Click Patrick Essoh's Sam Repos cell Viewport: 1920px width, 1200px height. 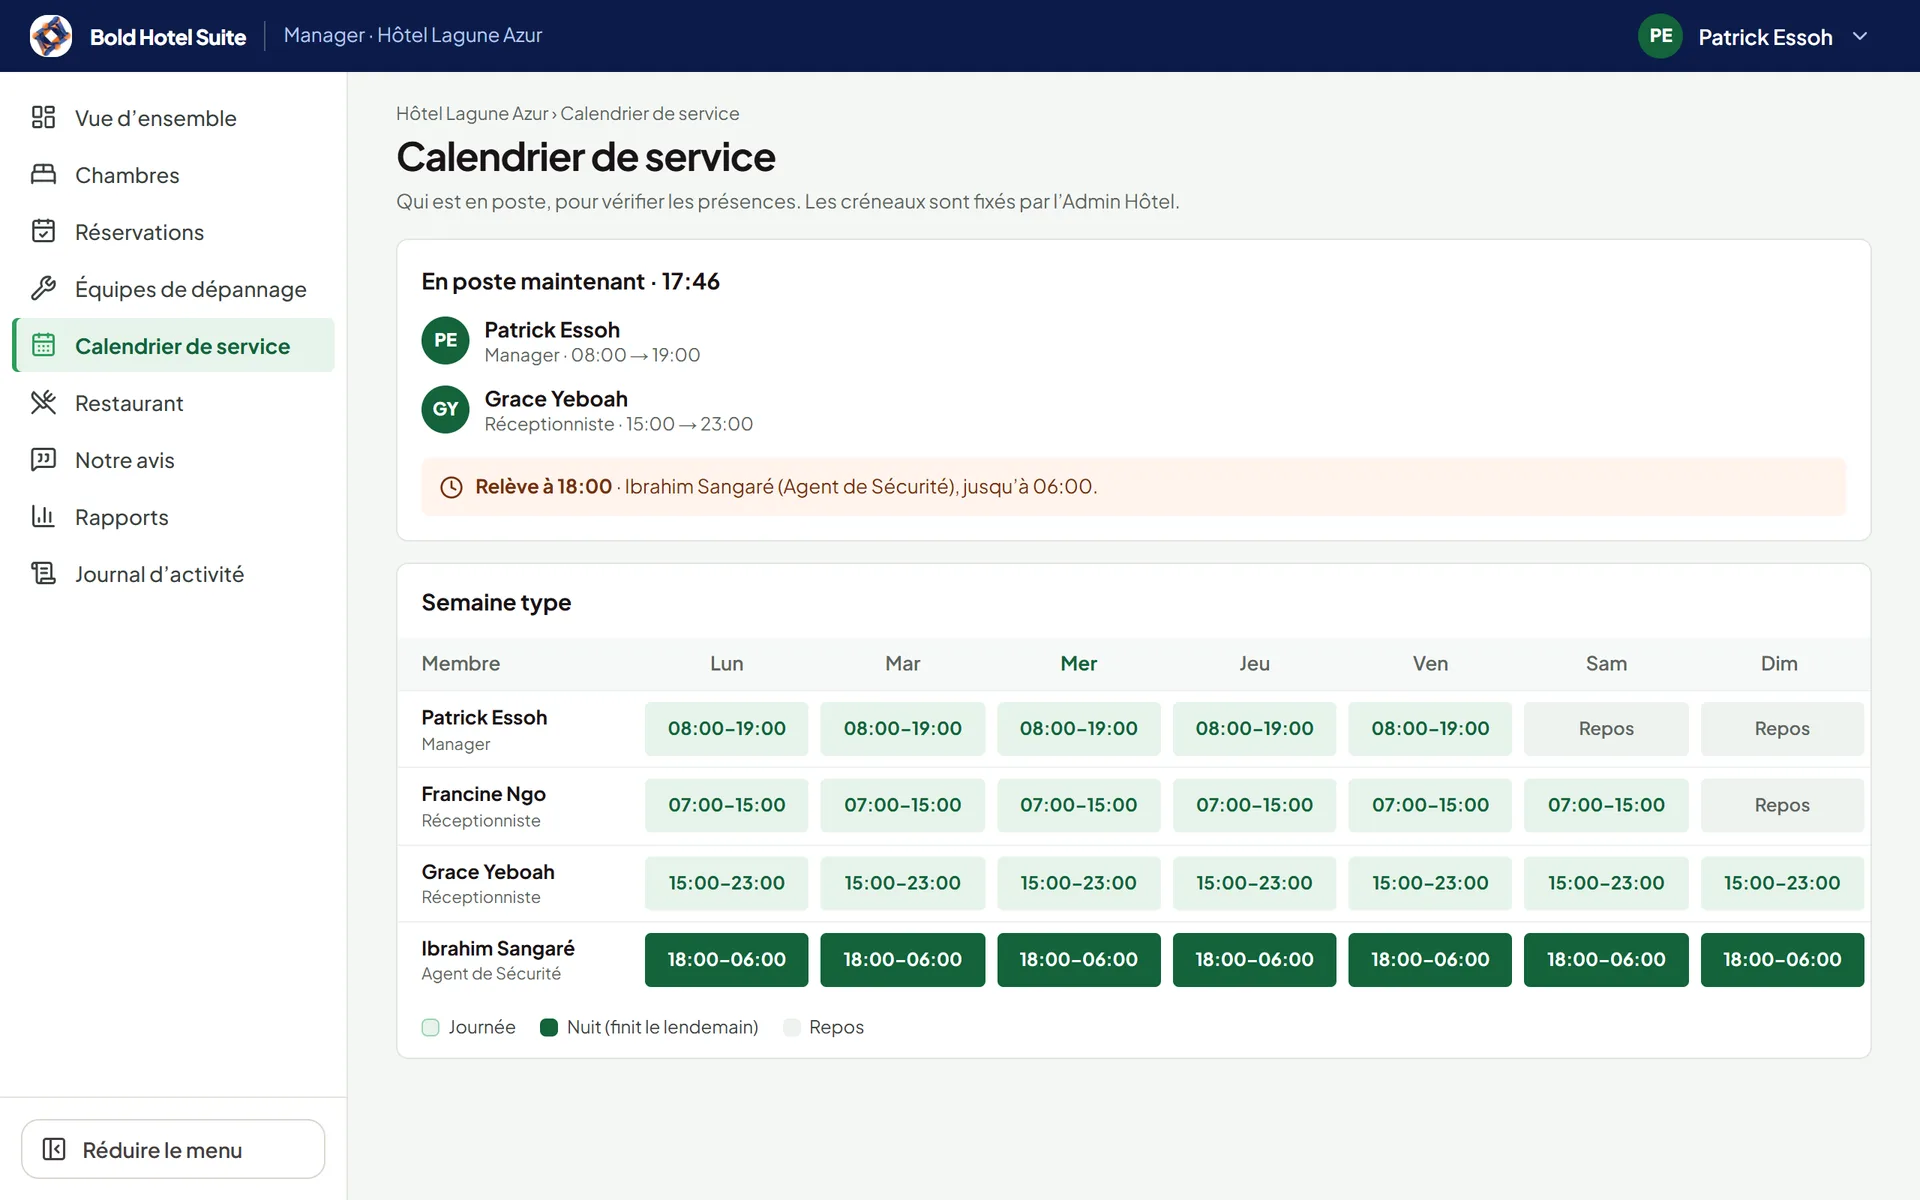(1606, 729)
